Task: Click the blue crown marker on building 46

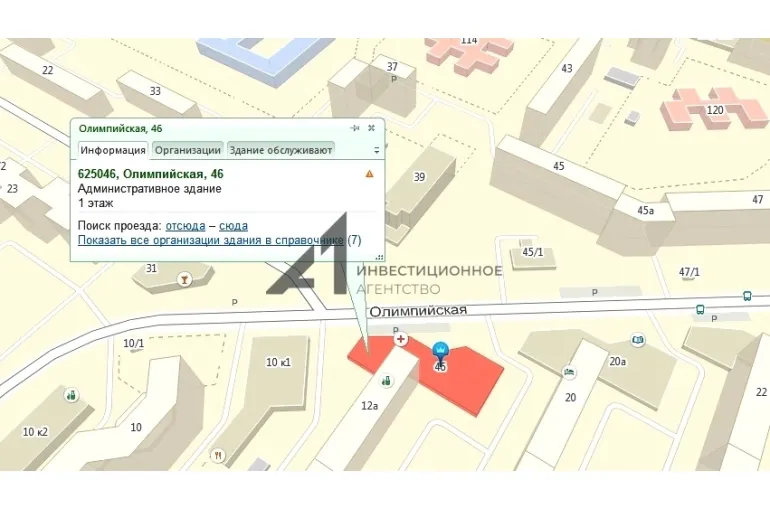Action: [x=440, y=351]
